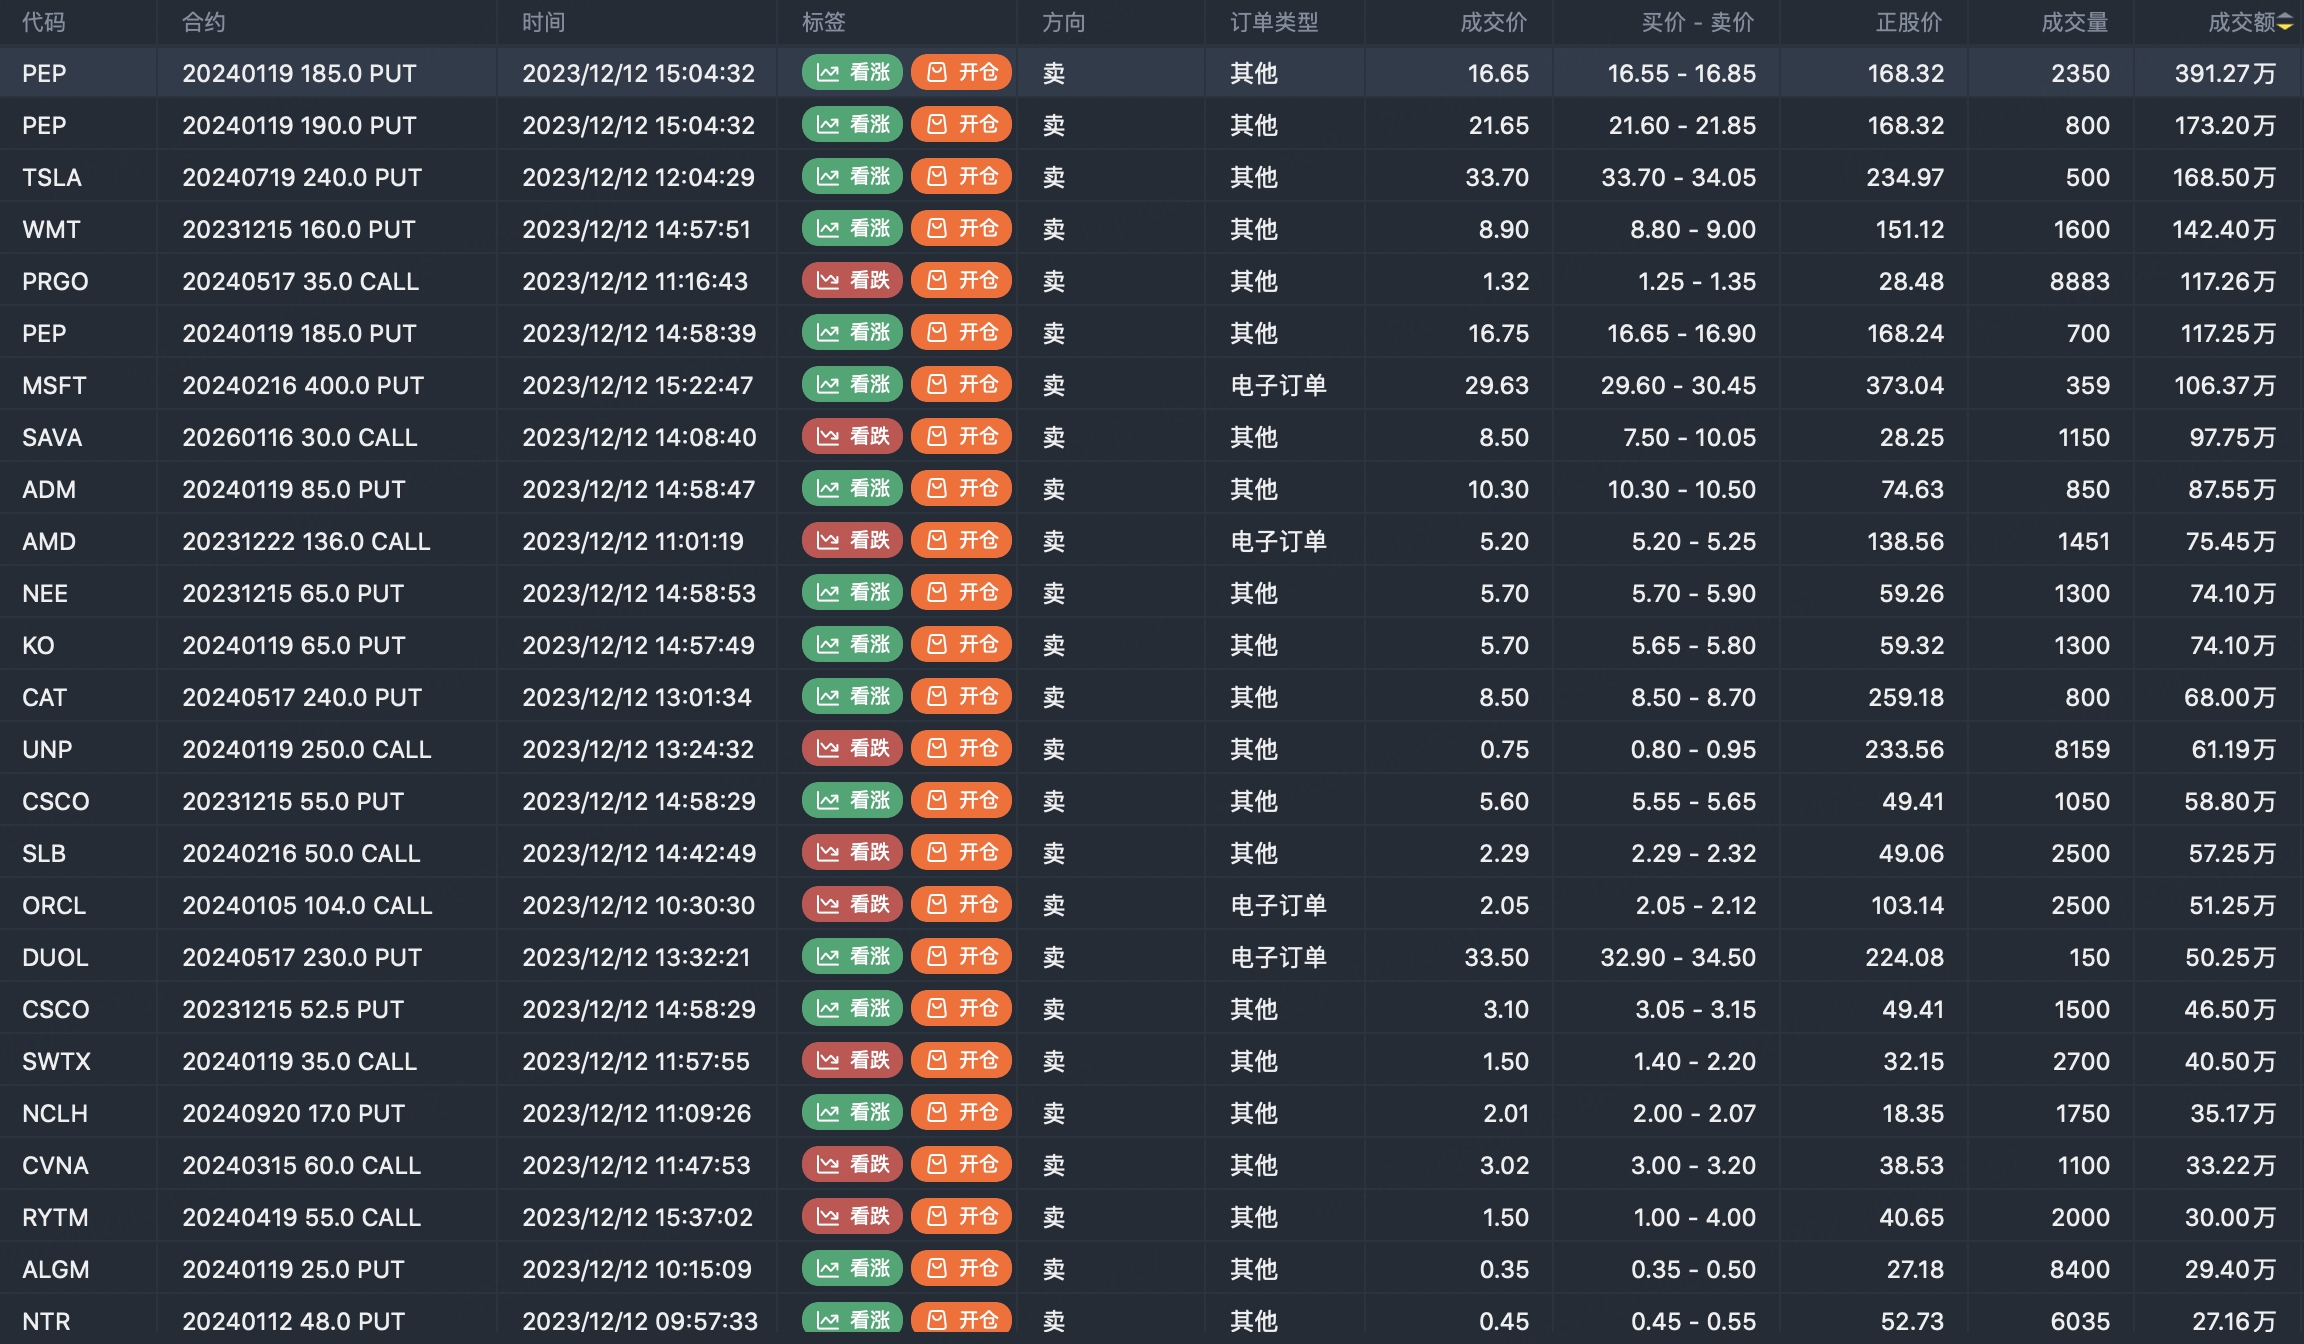2304x1344 pixels.
Task: Click 成交额 column sort arrow icon
Action: point(2285,23)
